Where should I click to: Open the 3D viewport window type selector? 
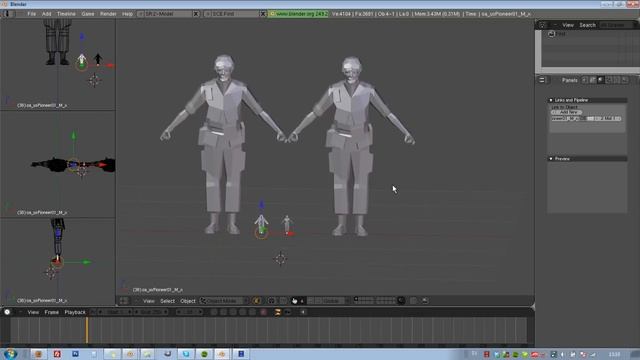(x=124, y=301)
